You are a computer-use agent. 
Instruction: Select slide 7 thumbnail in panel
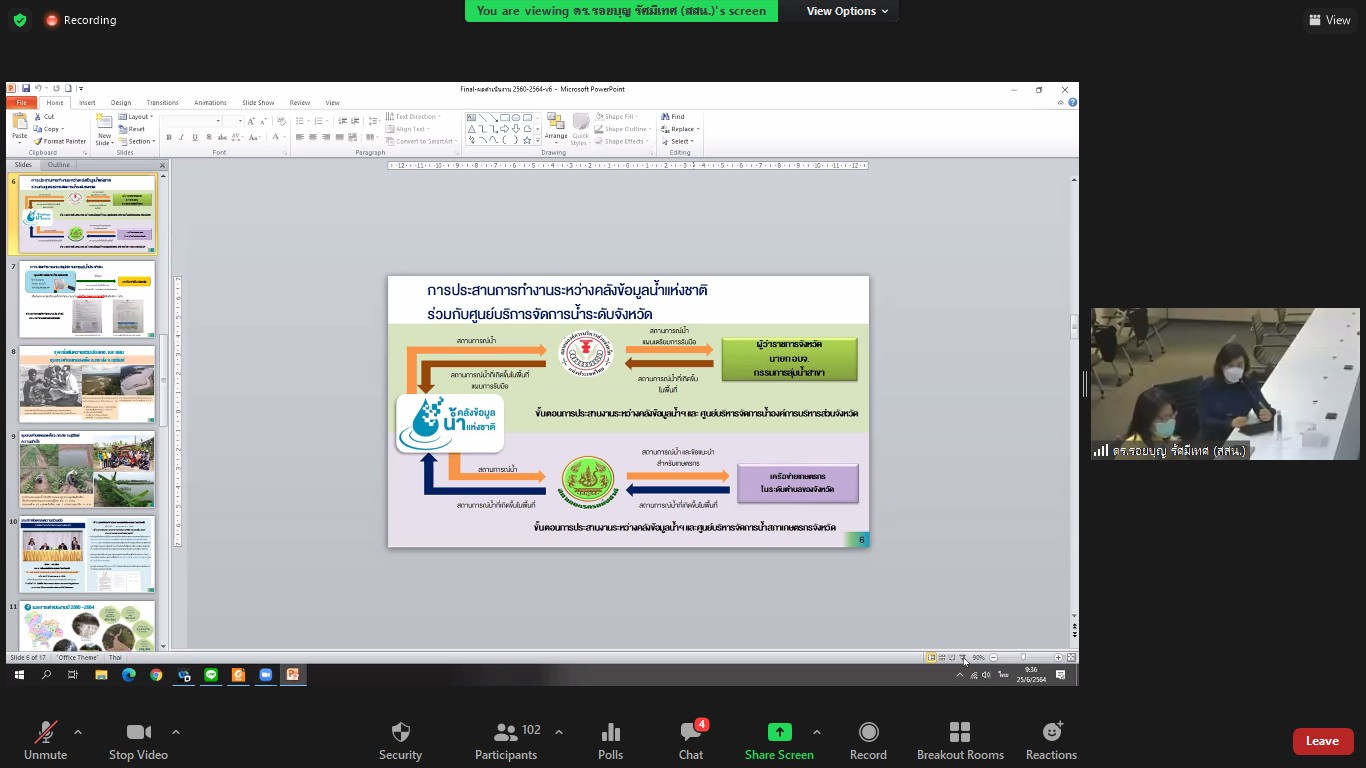[x=87, y=299]
